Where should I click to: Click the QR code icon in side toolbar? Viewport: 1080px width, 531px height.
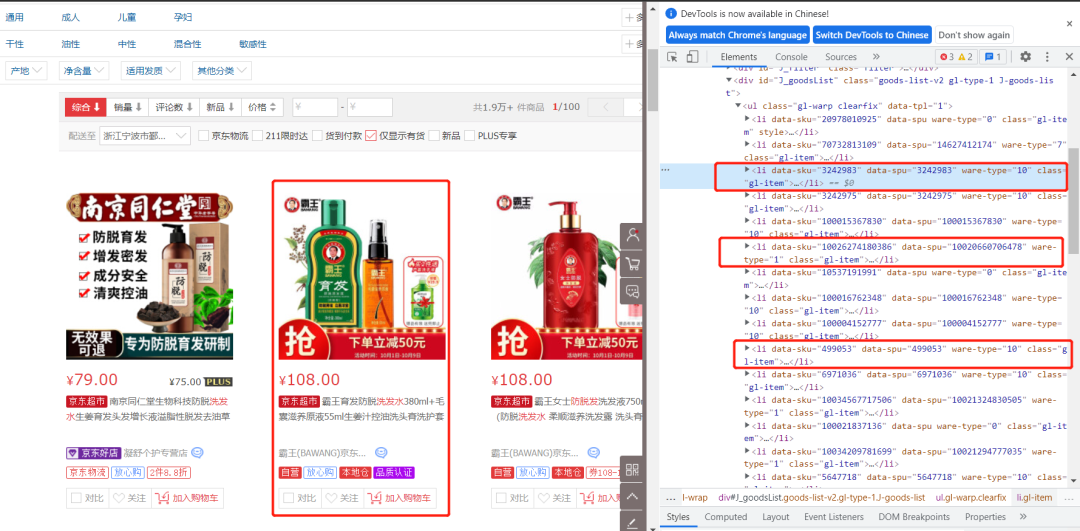632,469
